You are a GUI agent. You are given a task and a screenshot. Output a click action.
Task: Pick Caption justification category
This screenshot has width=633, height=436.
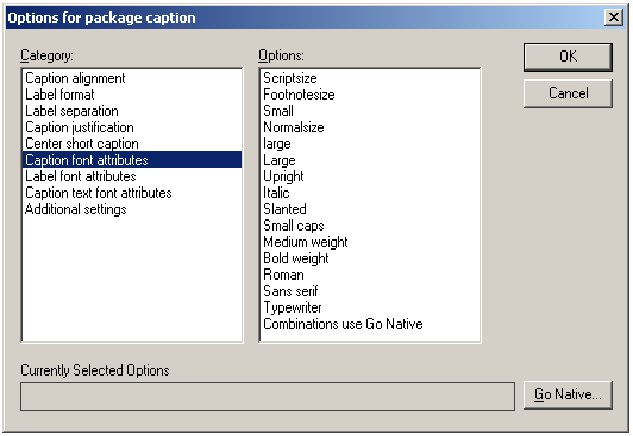(x=79, y=128)
